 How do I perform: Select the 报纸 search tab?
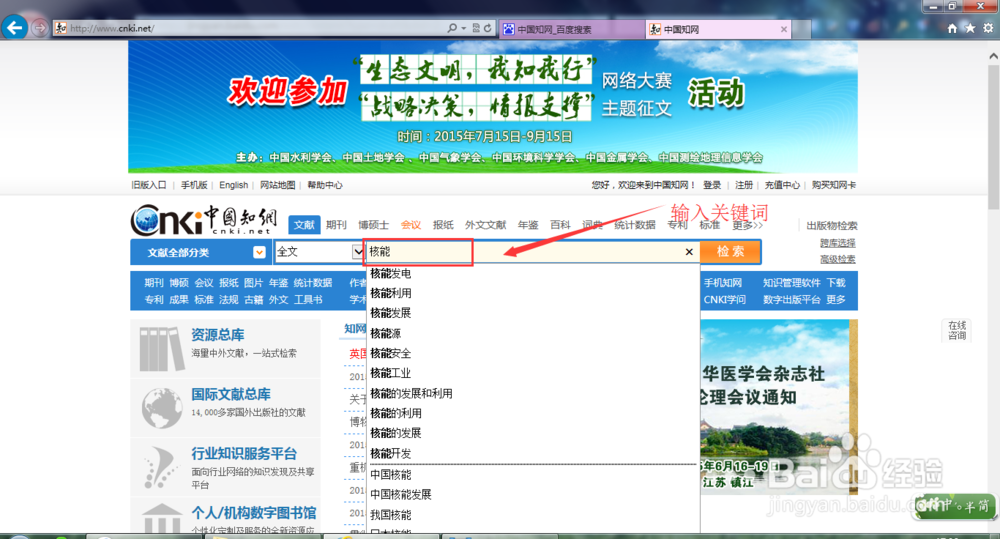pos(443,225)
